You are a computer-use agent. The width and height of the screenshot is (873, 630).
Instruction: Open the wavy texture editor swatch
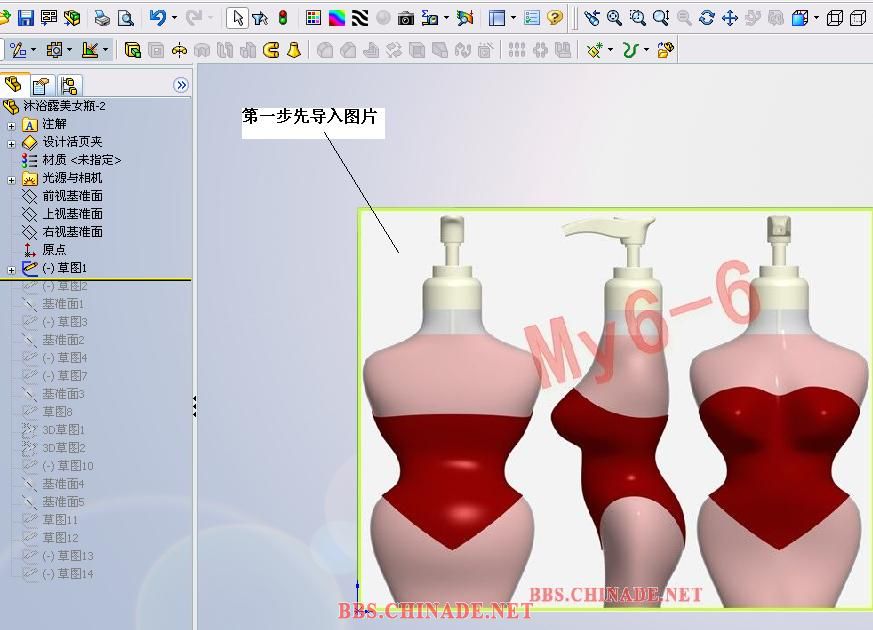360,18
